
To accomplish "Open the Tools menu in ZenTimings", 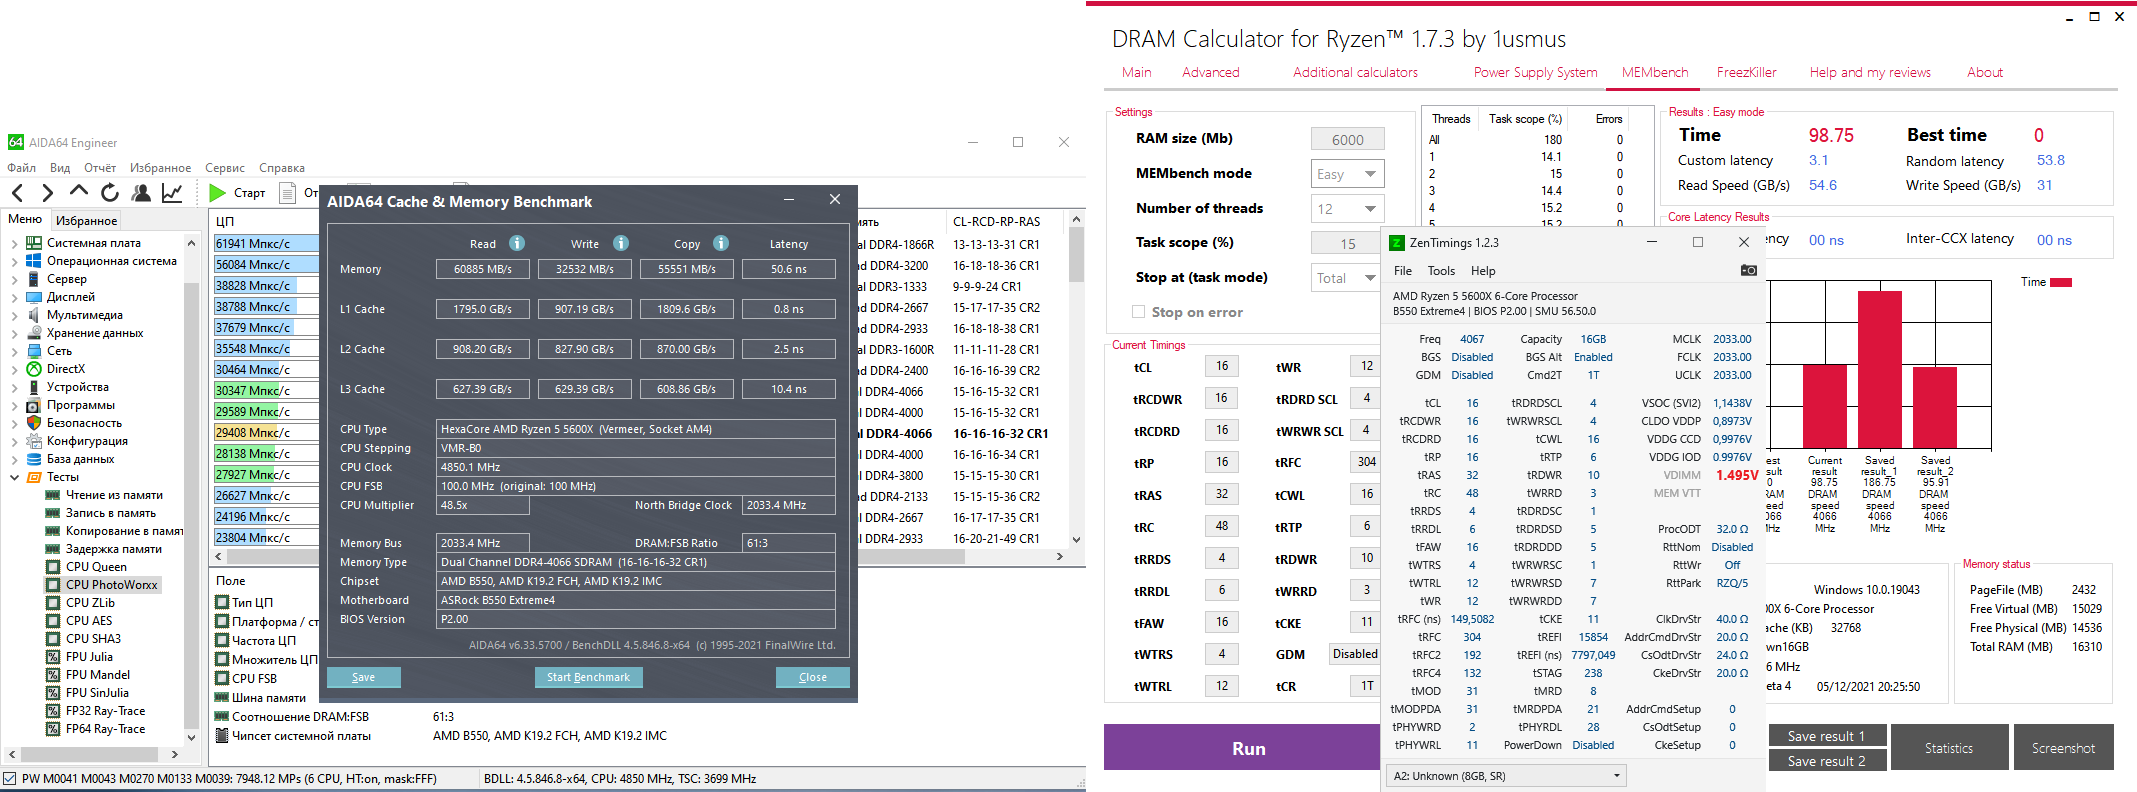I will point(1441,271).
